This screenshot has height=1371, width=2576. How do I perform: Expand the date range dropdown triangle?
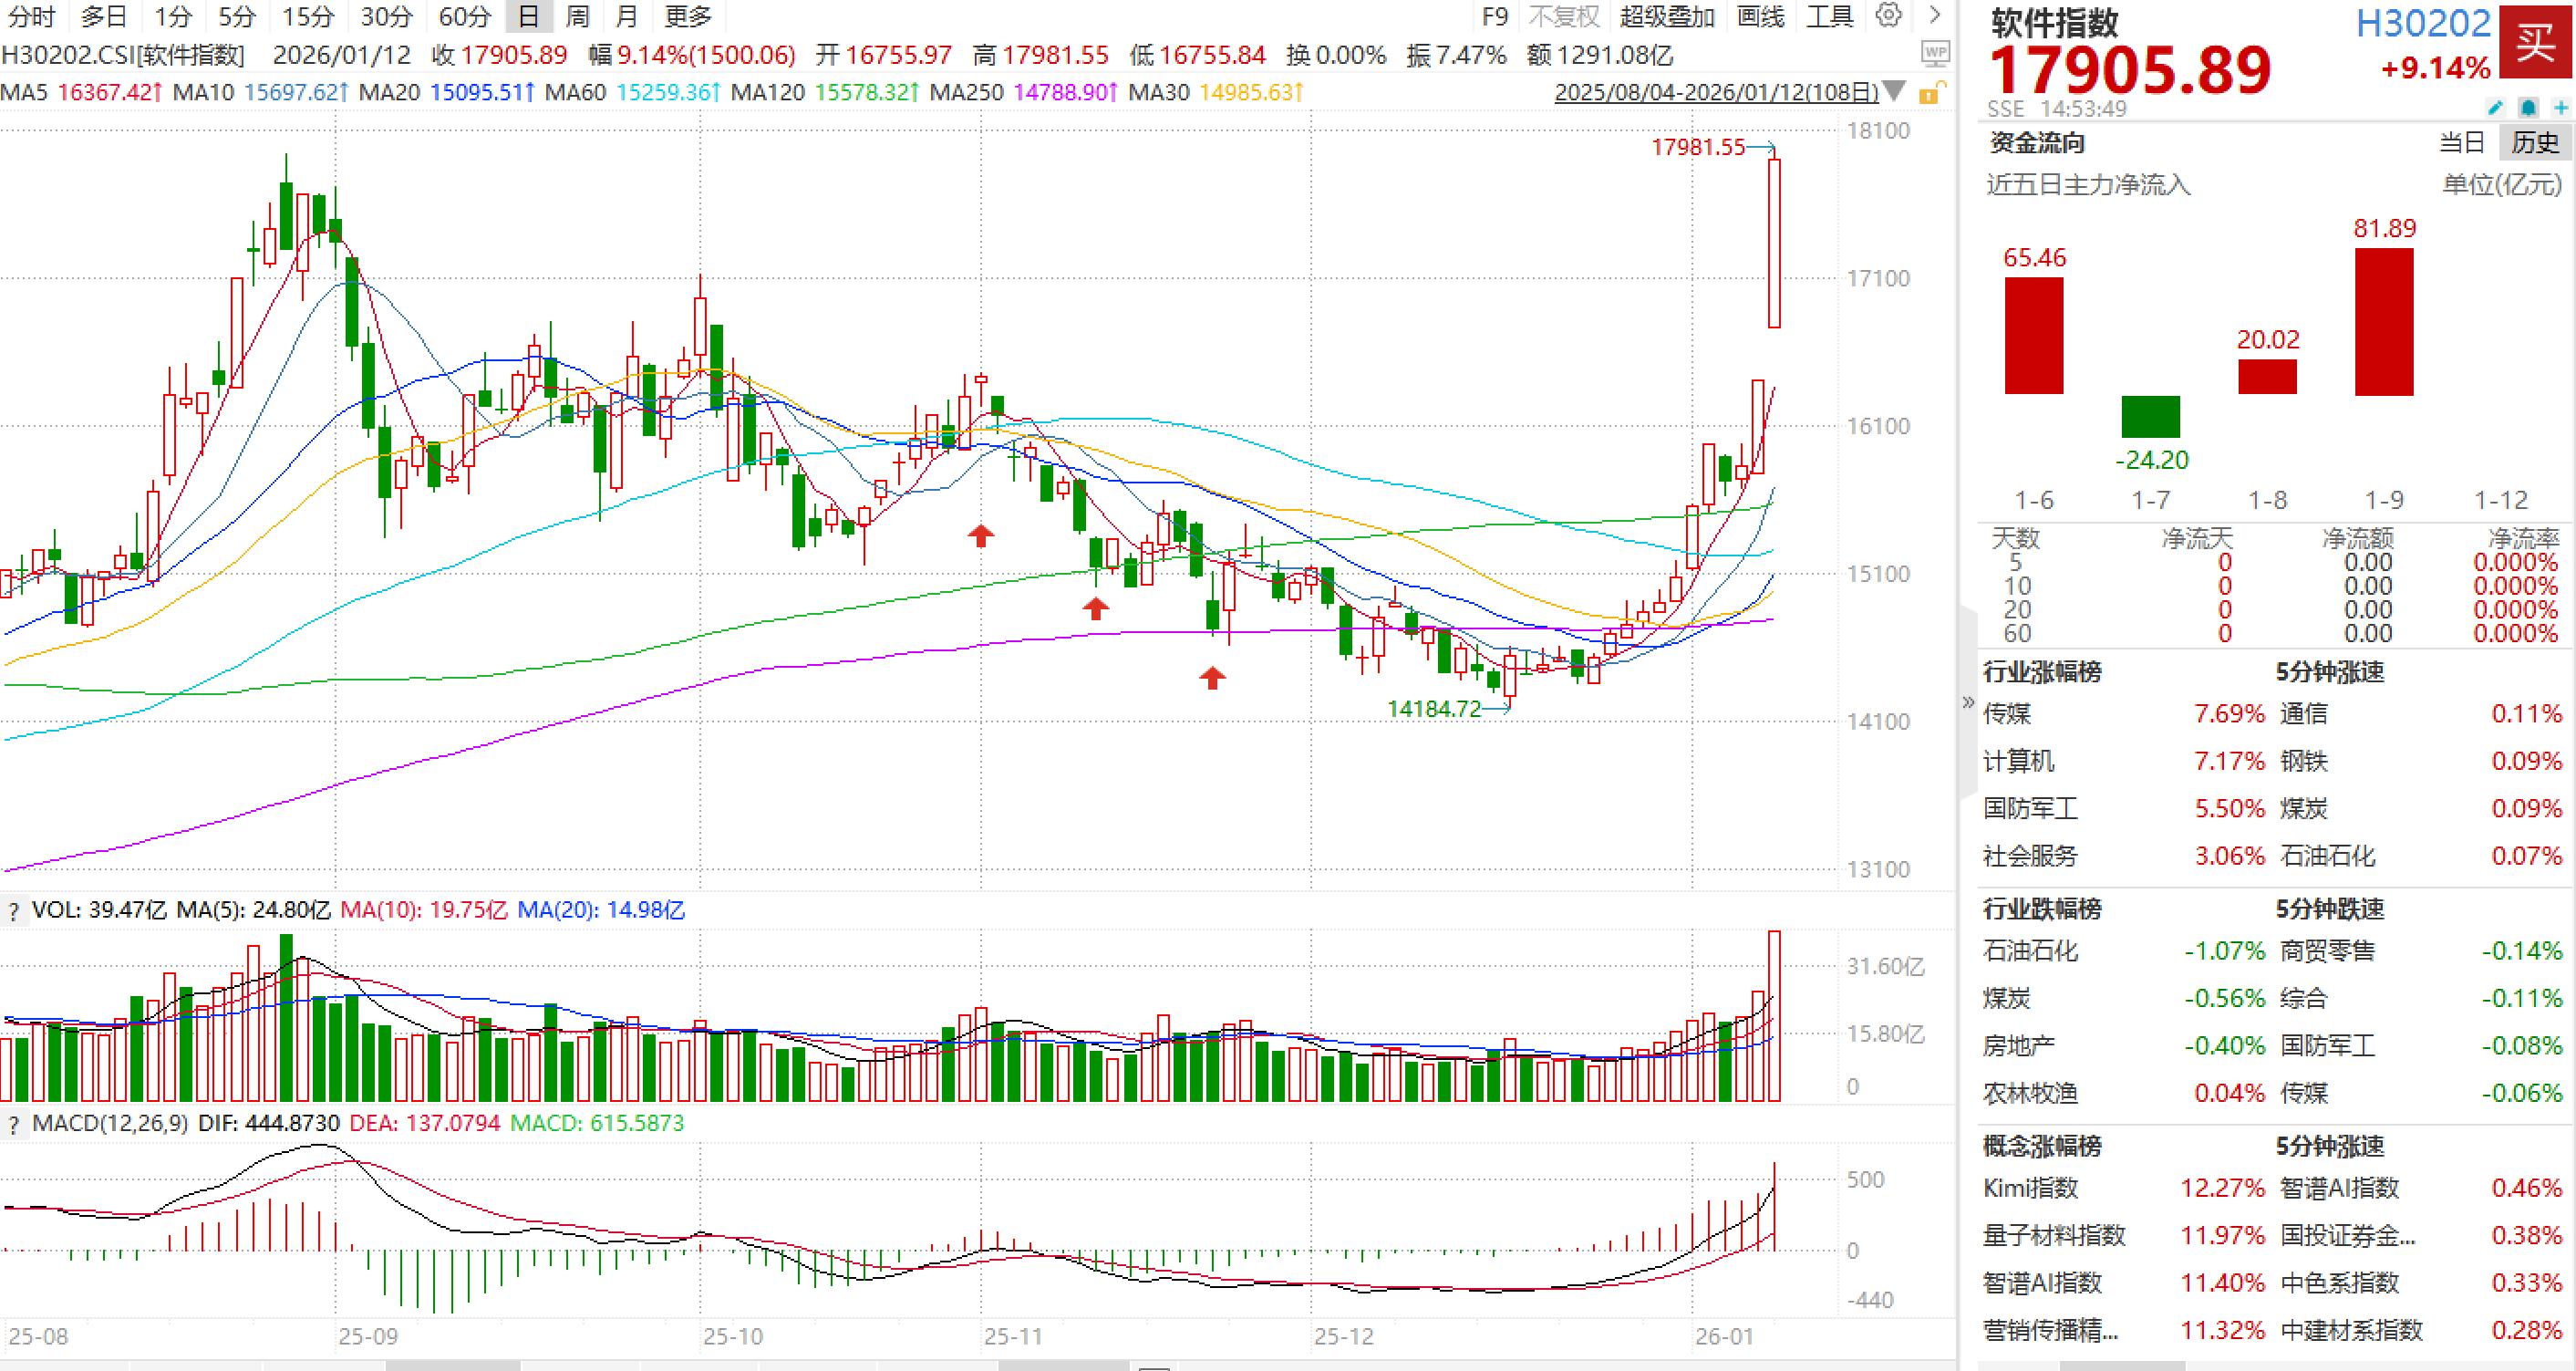coord(1893,92)
